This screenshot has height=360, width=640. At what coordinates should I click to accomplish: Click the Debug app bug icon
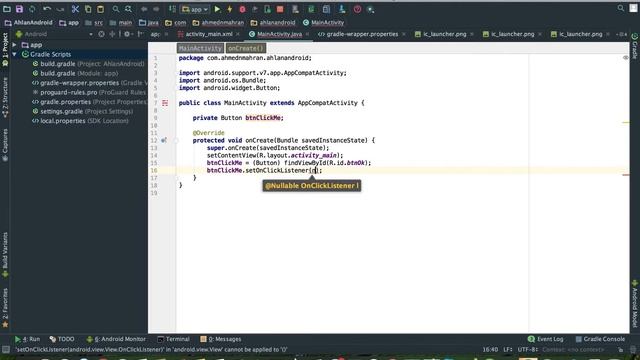pyautogui.click(x=242, y=9)
